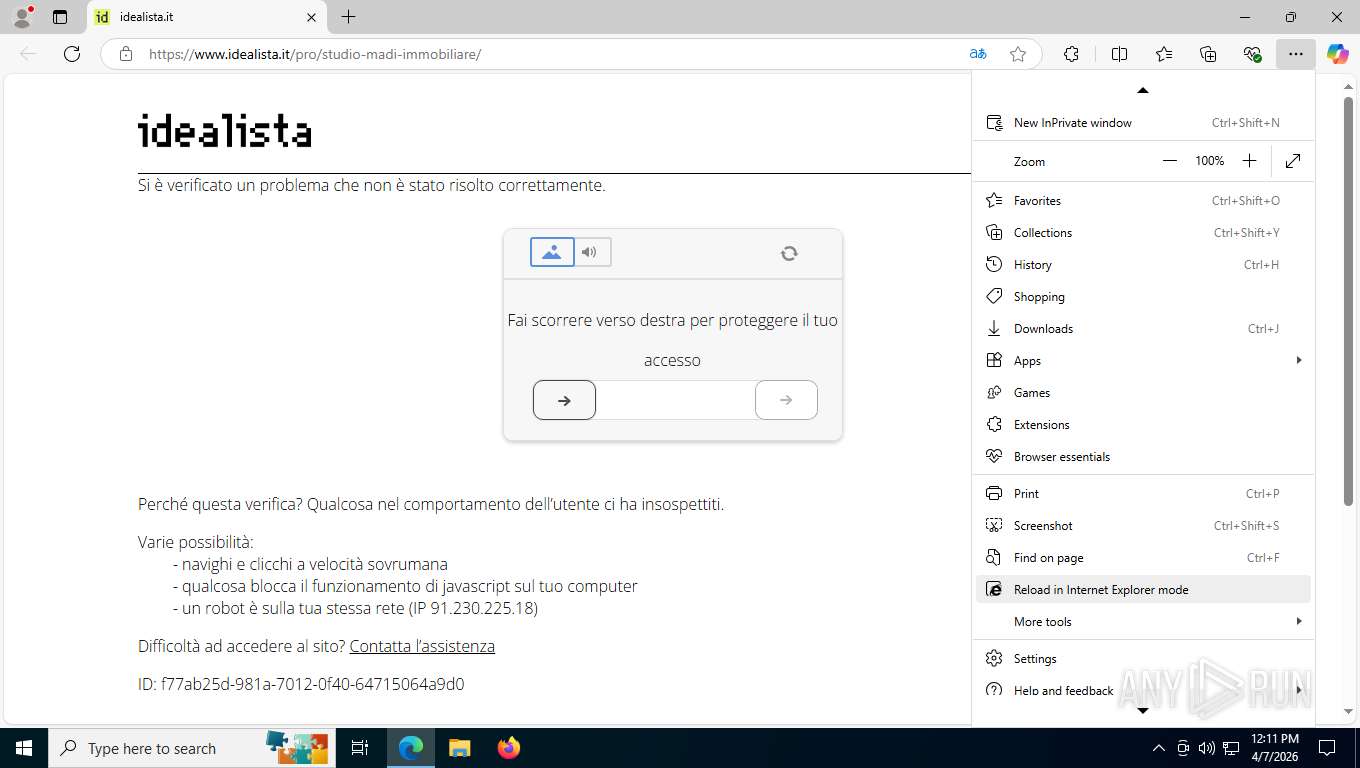Image resolution: width=1360 pixels, height=768 pixels.
Task: Open the notification center icon
Action: coord(1327,748)
